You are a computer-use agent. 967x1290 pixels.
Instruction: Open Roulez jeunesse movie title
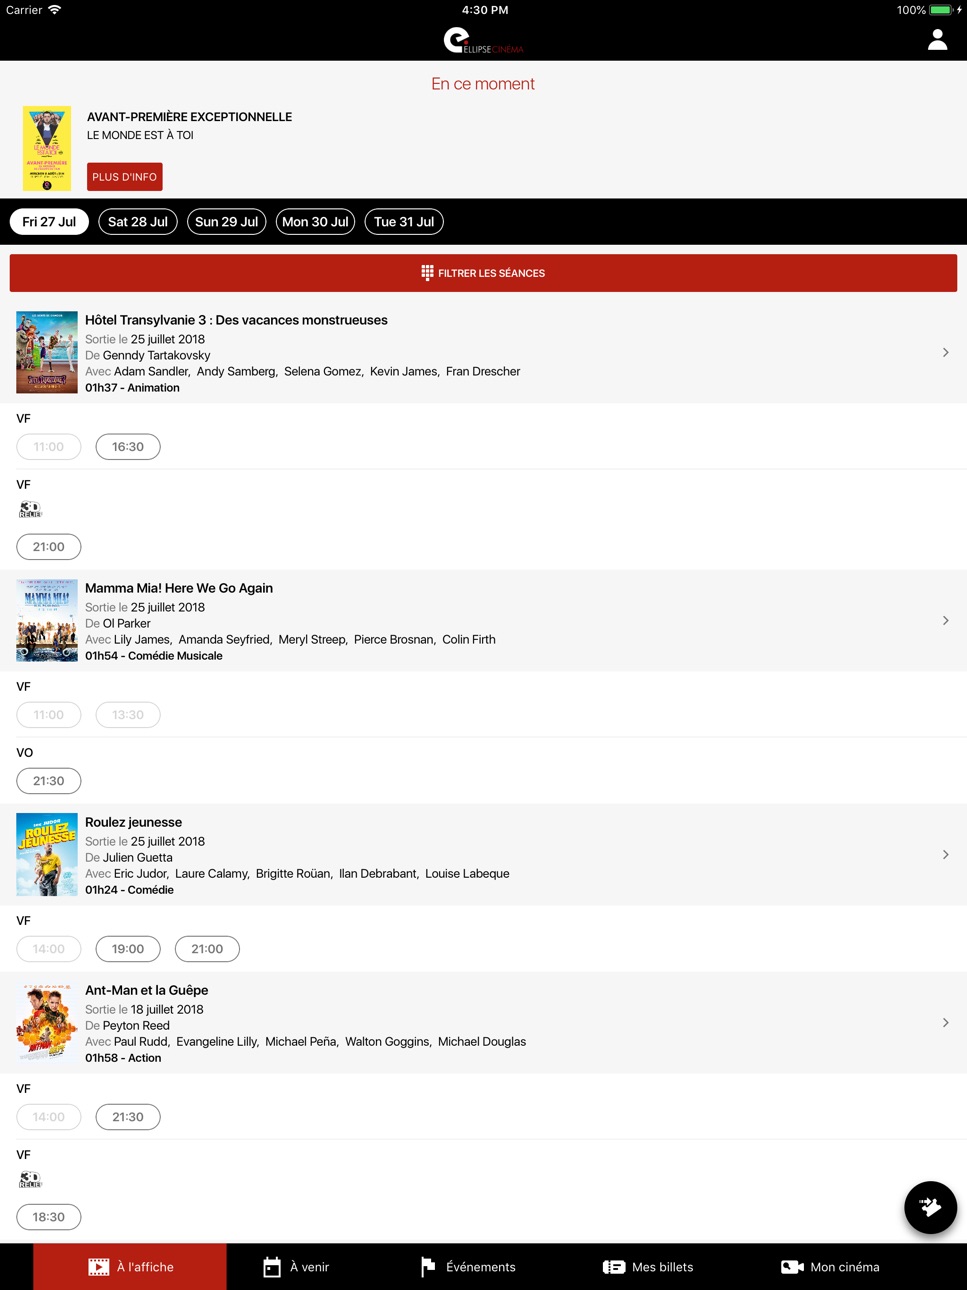[x=133, y=822]
